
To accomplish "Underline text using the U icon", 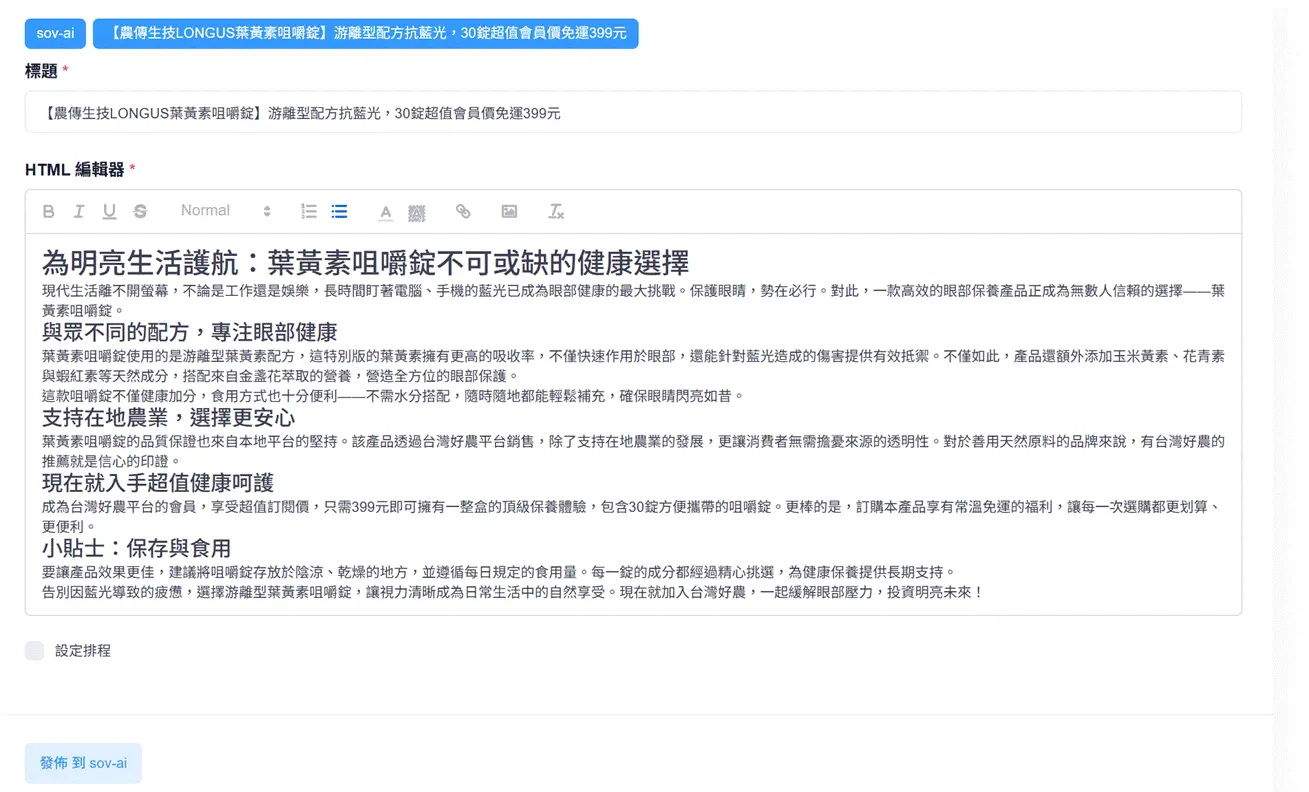I will coord(109,211).
